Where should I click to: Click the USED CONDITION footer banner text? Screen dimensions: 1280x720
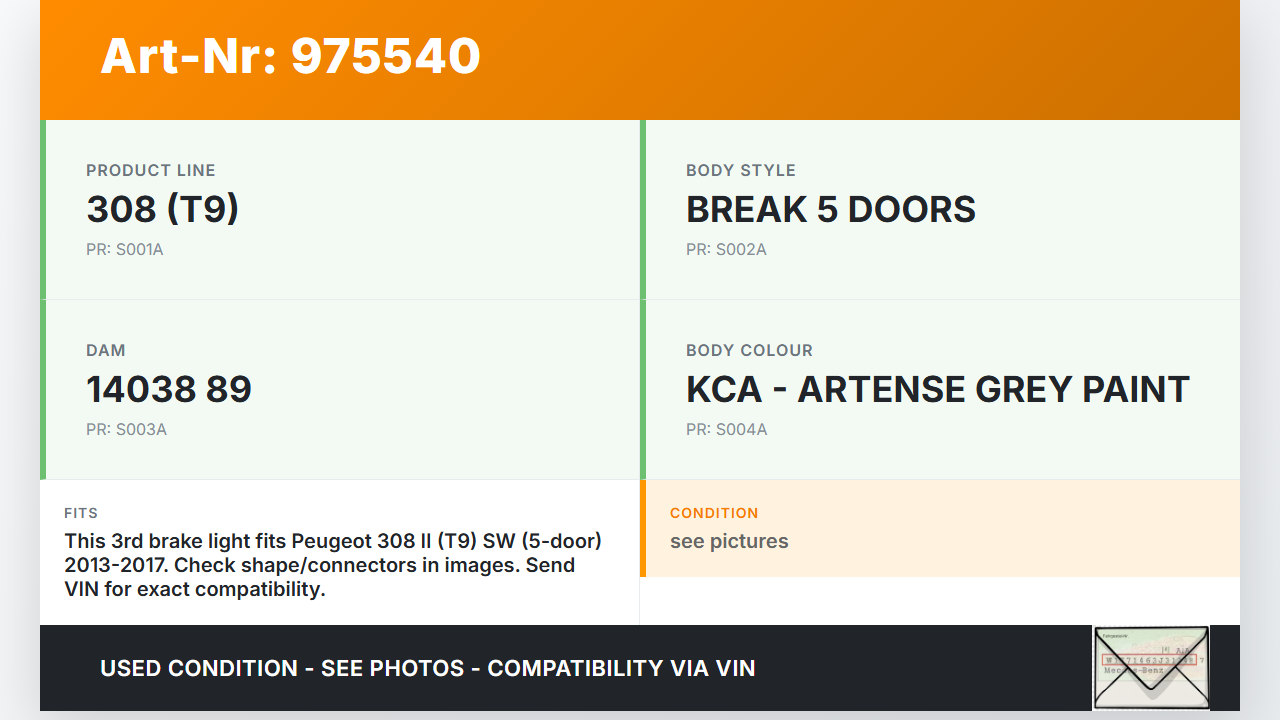pyautogui.click(x=428, y=668)
